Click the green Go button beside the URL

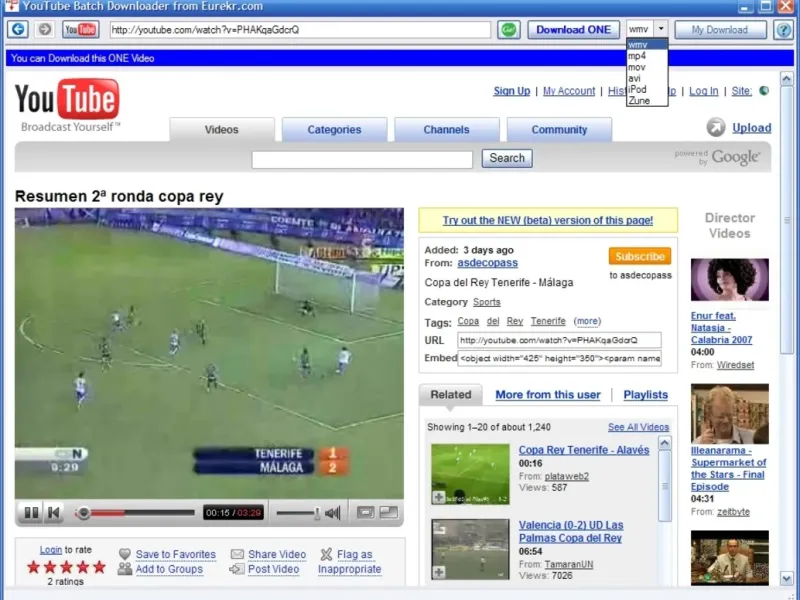[509, 30]
